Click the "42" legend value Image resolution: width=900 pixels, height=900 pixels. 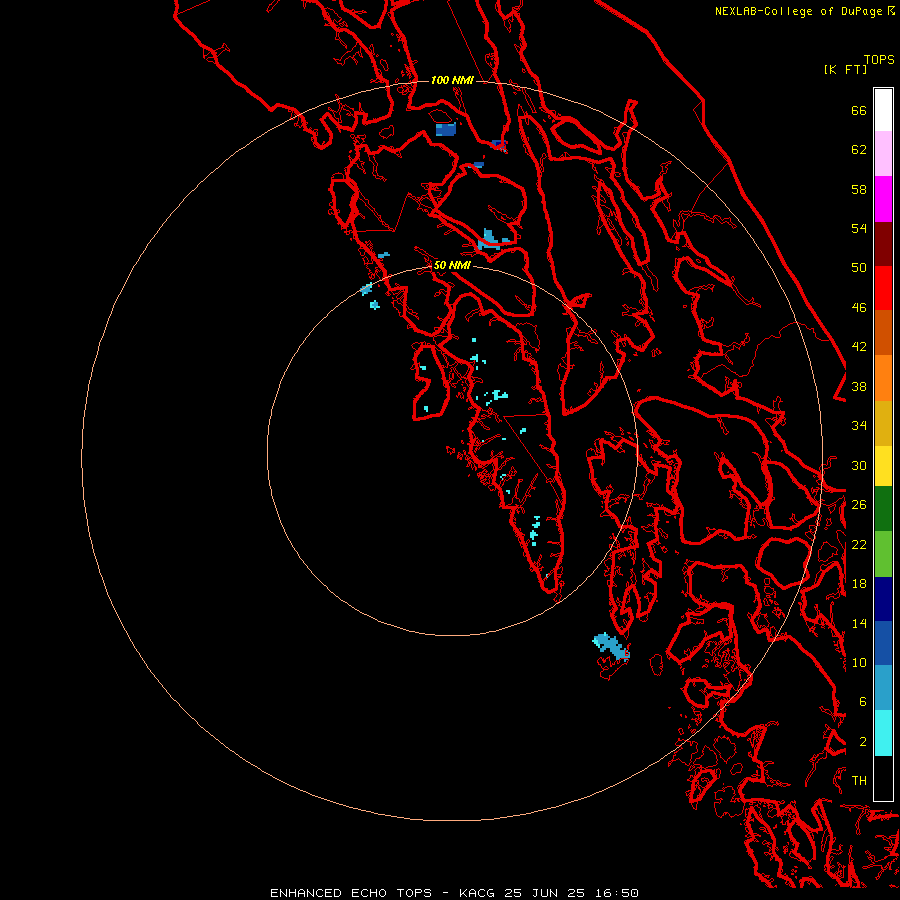[x=859, y=347]
